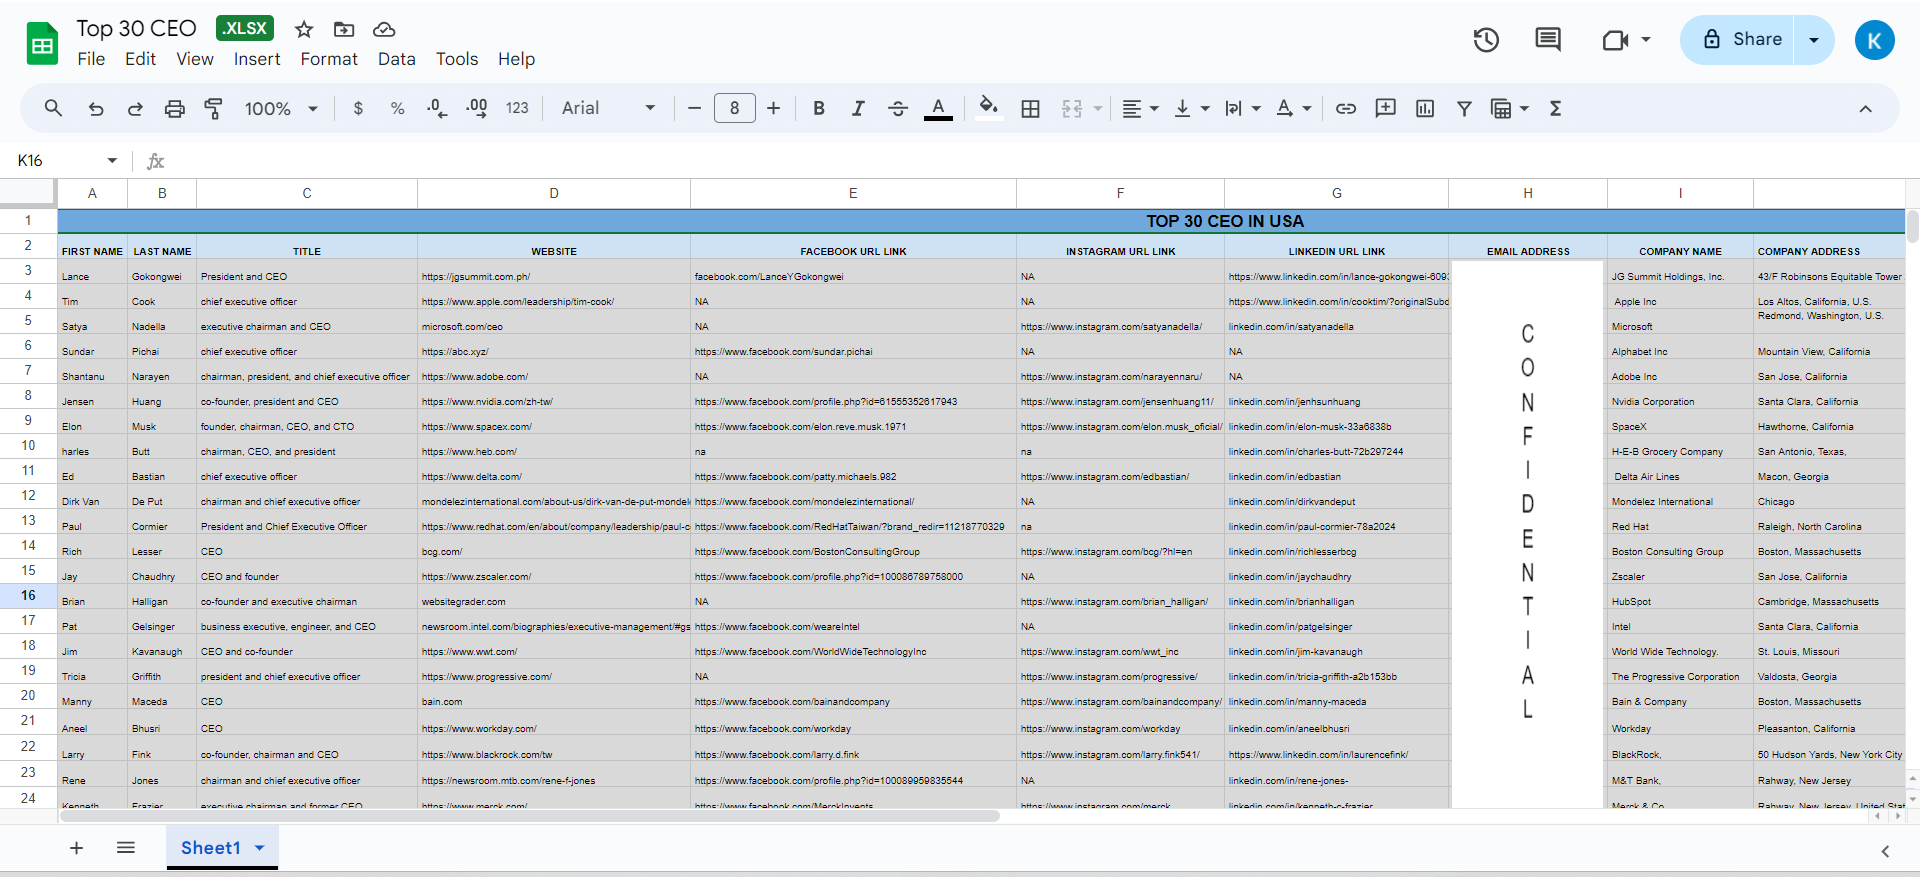This screenshot has width=1920, height=877.
Task: Open the Data menu
Action: click(x=396, y=59)
